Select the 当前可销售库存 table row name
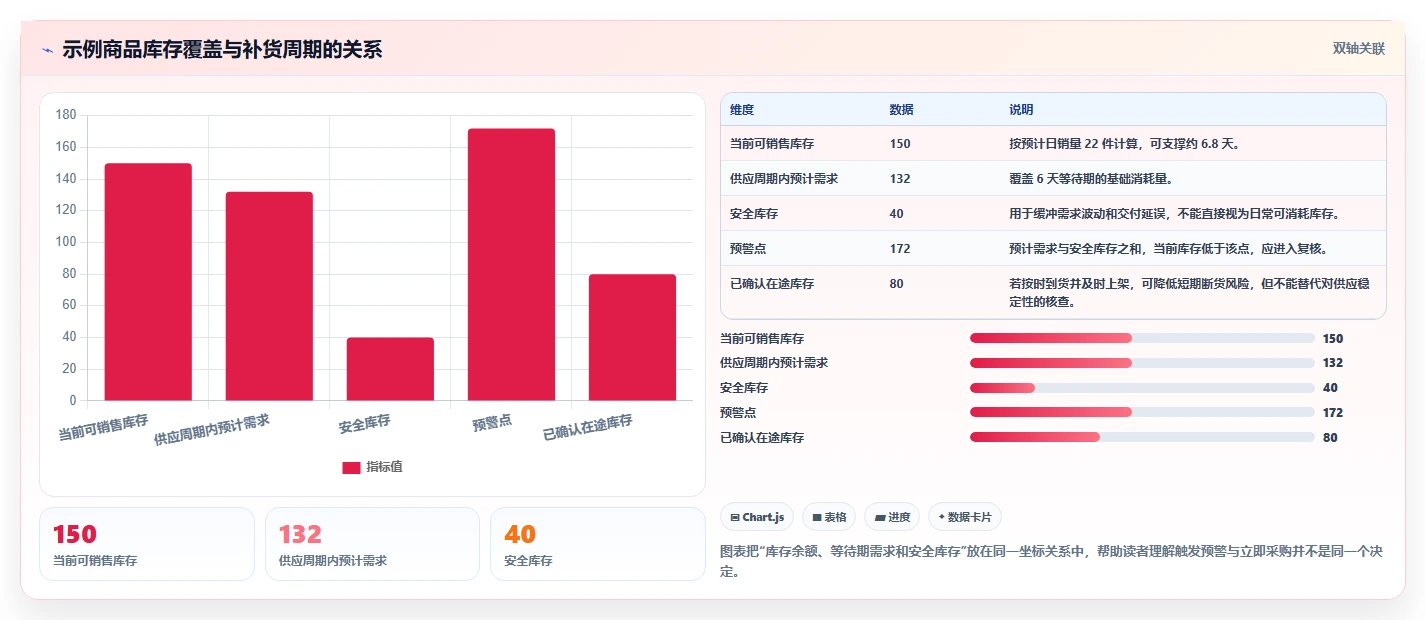Viewport: 1426px width, 620px height. coord(772,144)
